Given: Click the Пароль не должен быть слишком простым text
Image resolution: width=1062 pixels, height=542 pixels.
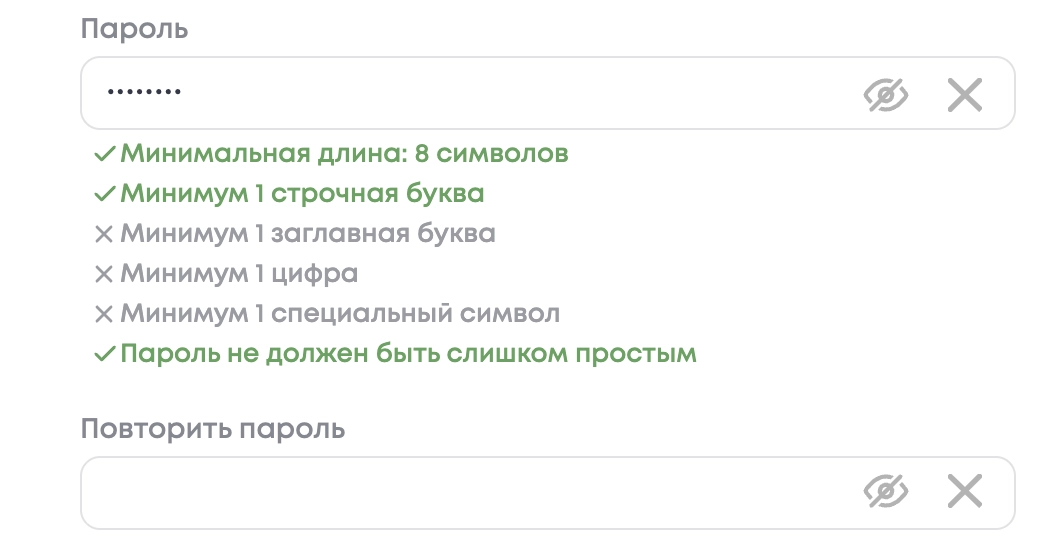Looking at the screenshot, I should point(408,354).
